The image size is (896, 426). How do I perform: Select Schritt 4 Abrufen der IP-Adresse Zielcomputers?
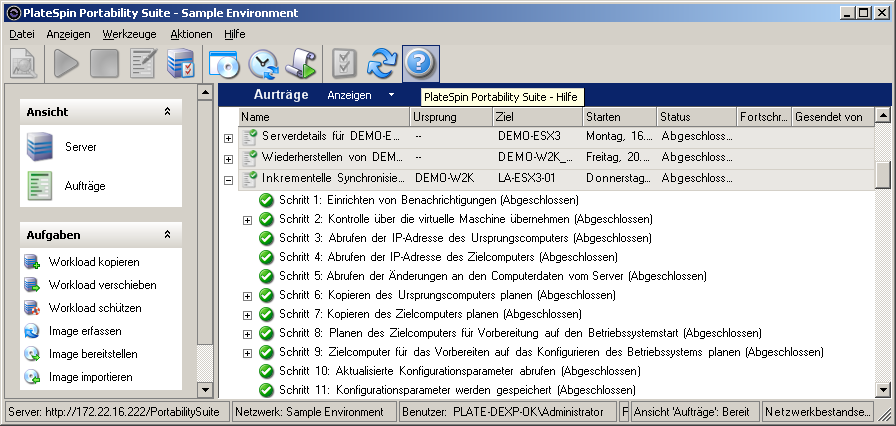click(449, 257)
